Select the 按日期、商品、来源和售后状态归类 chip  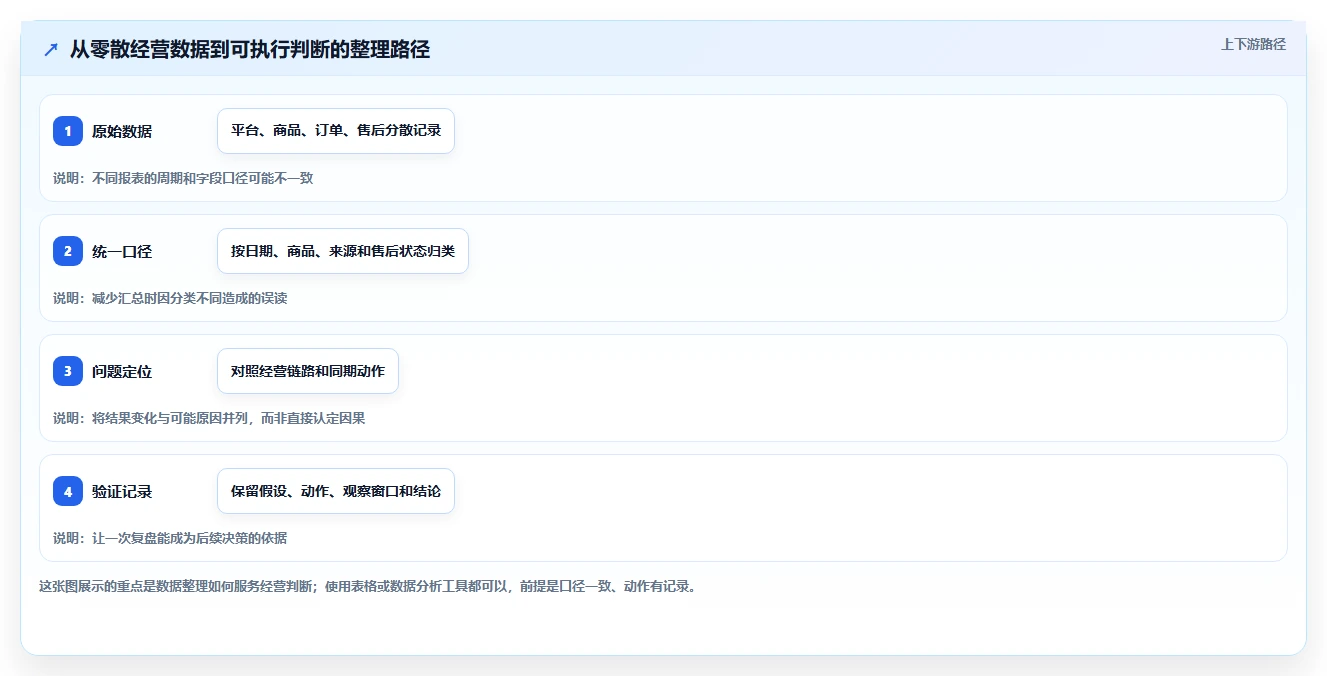[343, 251]
